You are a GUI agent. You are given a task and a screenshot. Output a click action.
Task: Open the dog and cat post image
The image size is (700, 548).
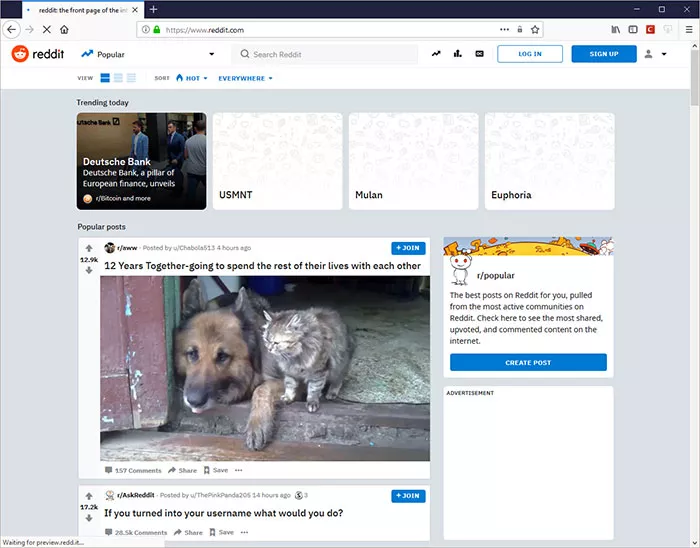pos(265,369)
